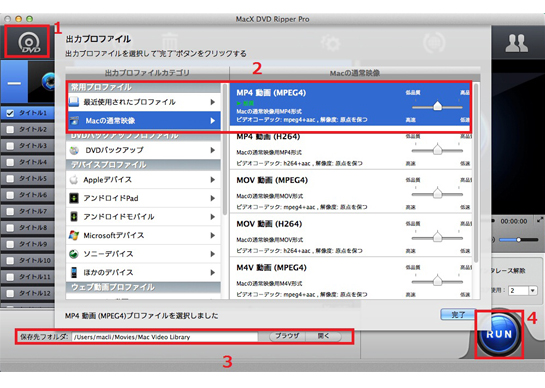545x388 pixels.
Task: Click the fullscreen preview expand icon
Action: [539, 220]
